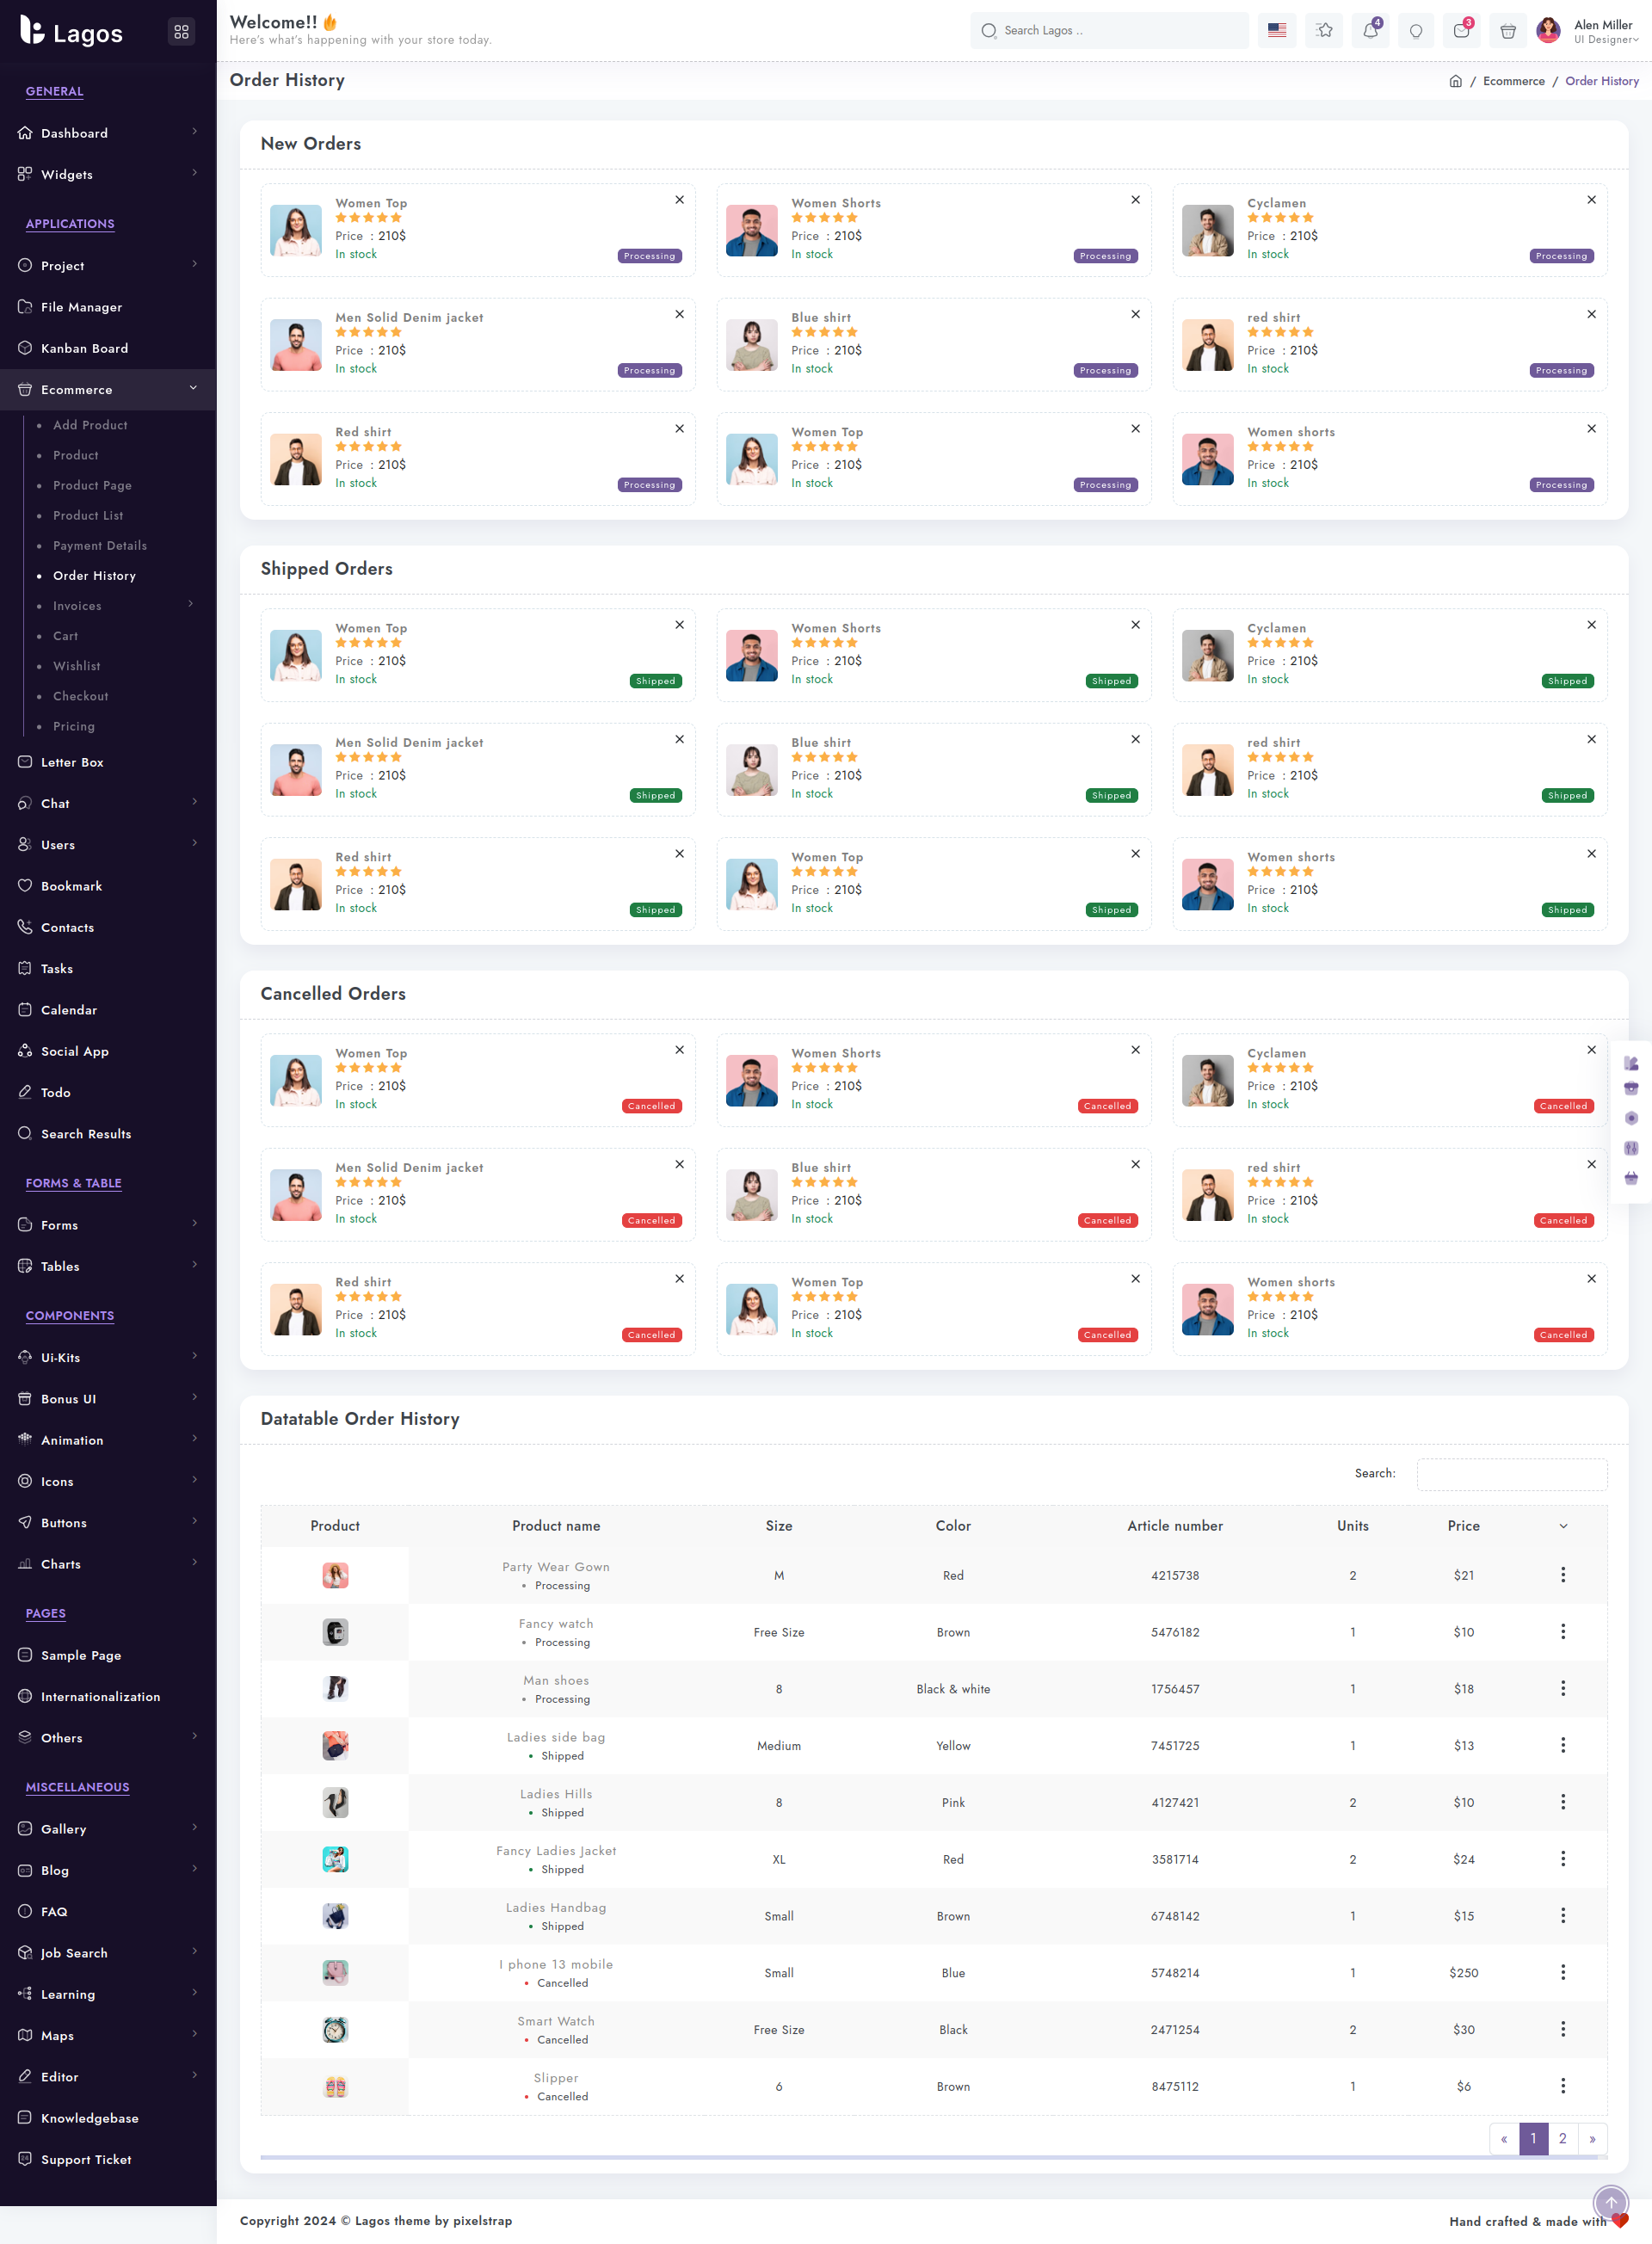Viewport: 1652px width, 2244px height.
Task: Dismiss the Cyclamen card in New Orders
Action: (1591, 200)
